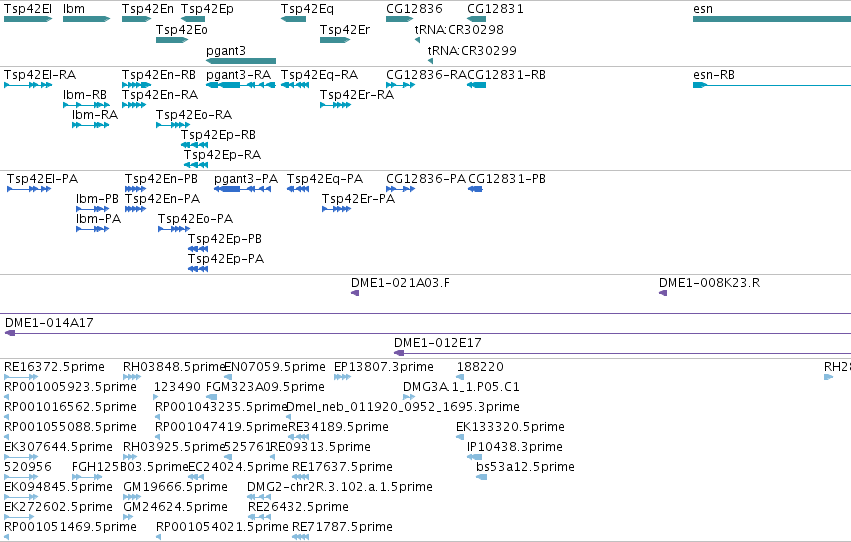Select protein Tsp42Eq-PA
851x542 pixels.
298,189
